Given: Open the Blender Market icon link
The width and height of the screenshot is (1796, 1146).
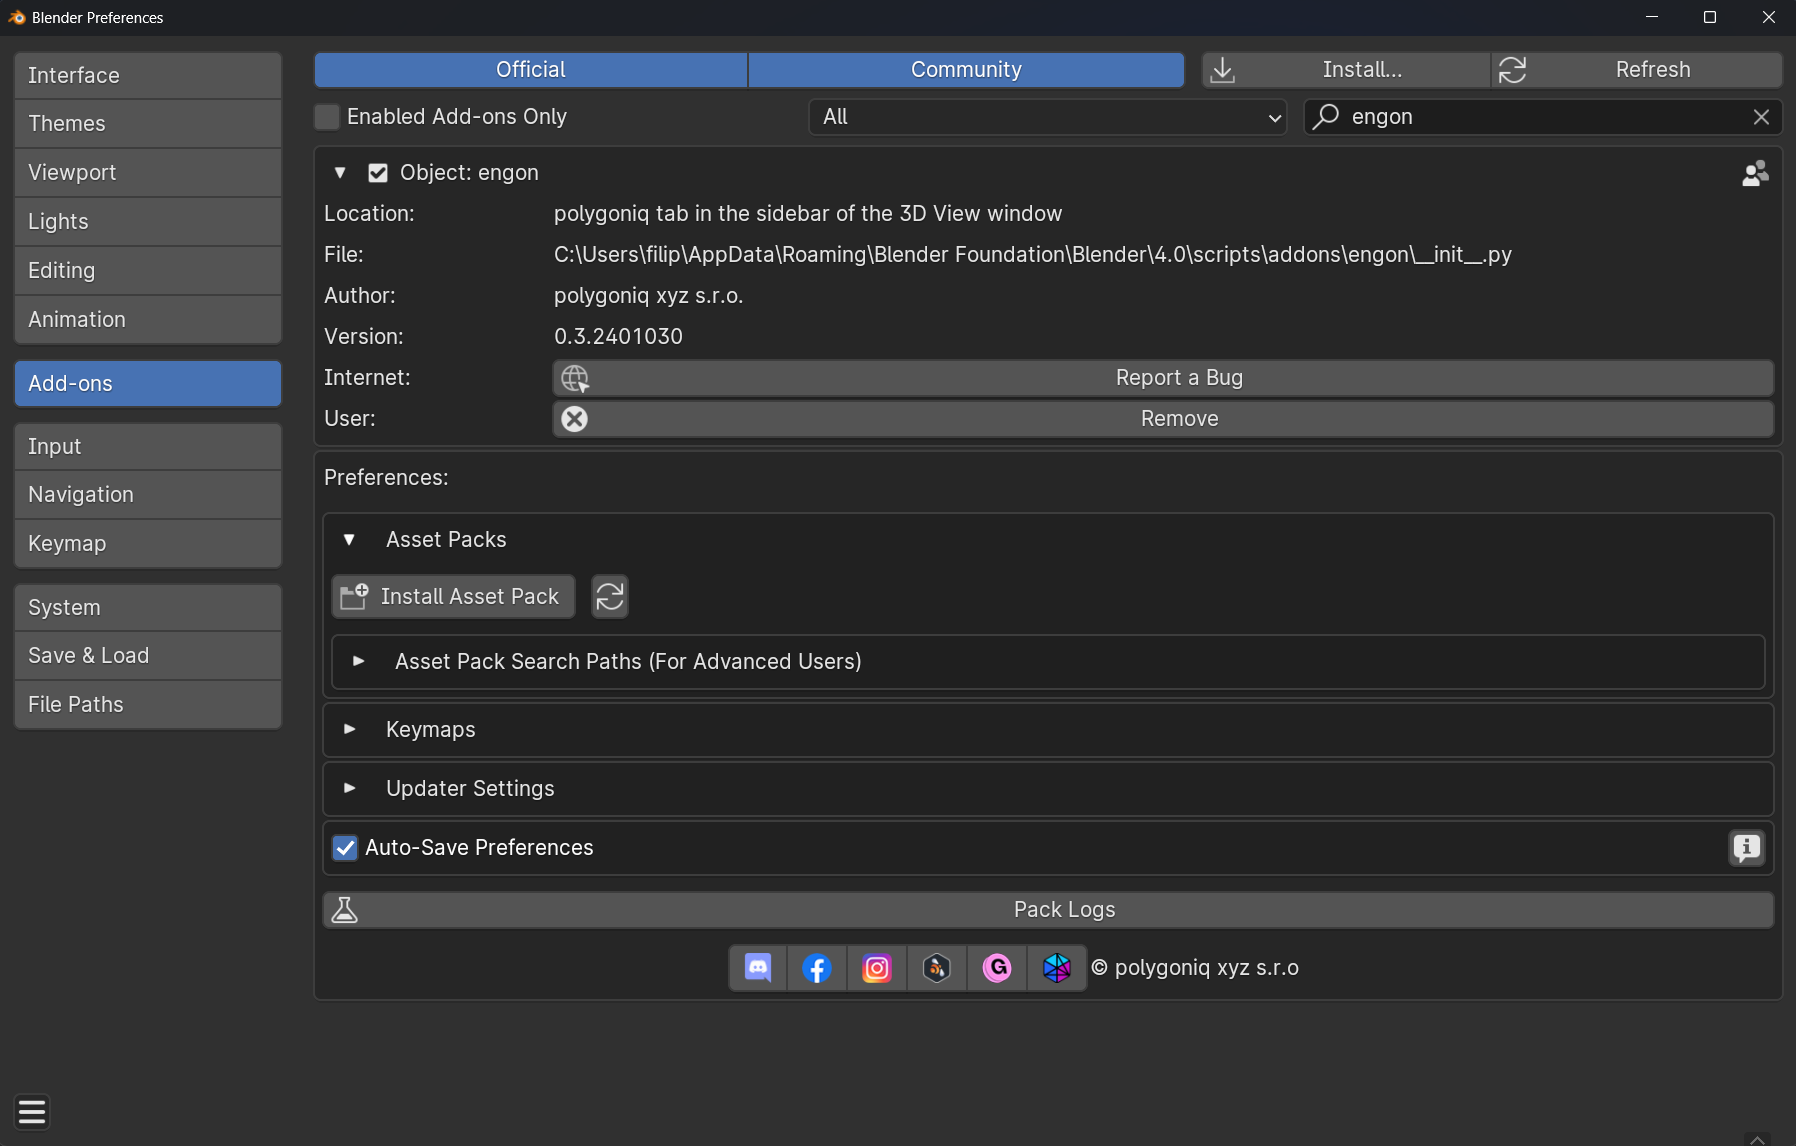Looking at the screenshot, I should 937,968.
